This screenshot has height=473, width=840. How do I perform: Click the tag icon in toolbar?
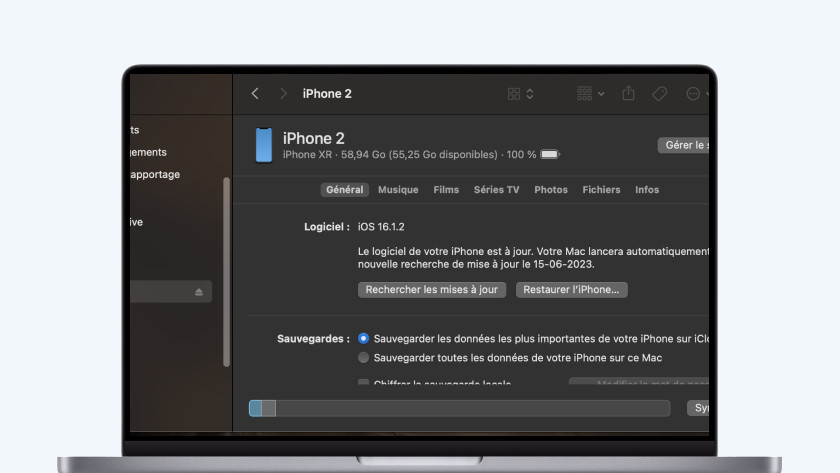pos(659,94)
